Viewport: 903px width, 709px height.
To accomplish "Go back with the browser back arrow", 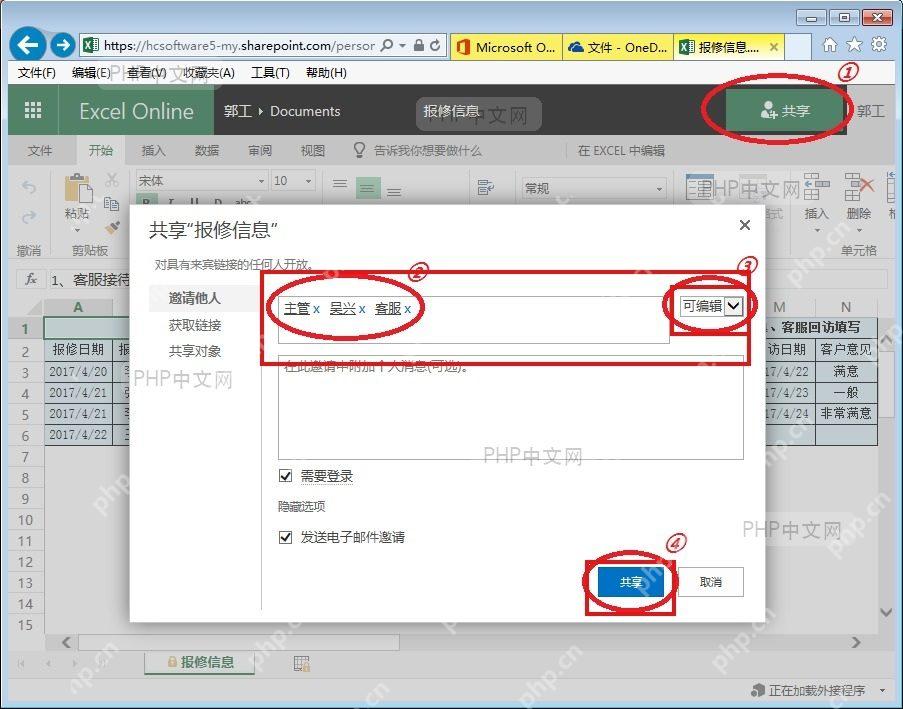I will click(x=28, y=44).
